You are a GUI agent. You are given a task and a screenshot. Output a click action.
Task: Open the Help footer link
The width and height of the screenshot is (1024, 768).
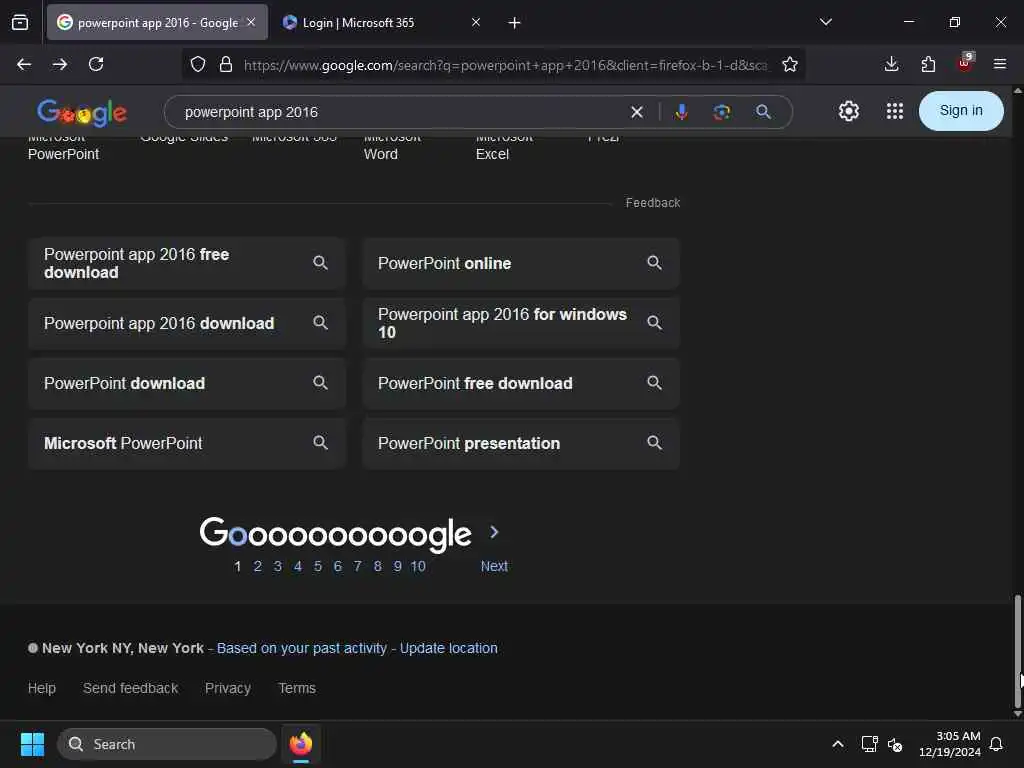(x=42, y=688)
